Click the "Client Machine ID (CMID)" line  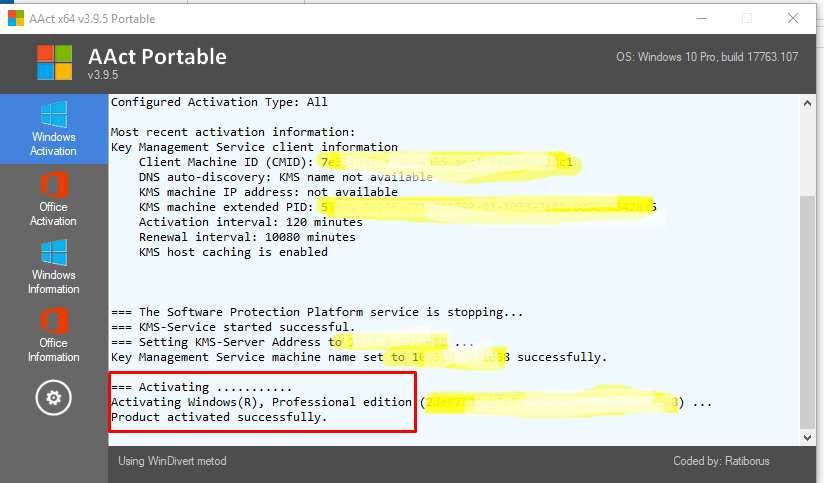[x=356, y=162]
